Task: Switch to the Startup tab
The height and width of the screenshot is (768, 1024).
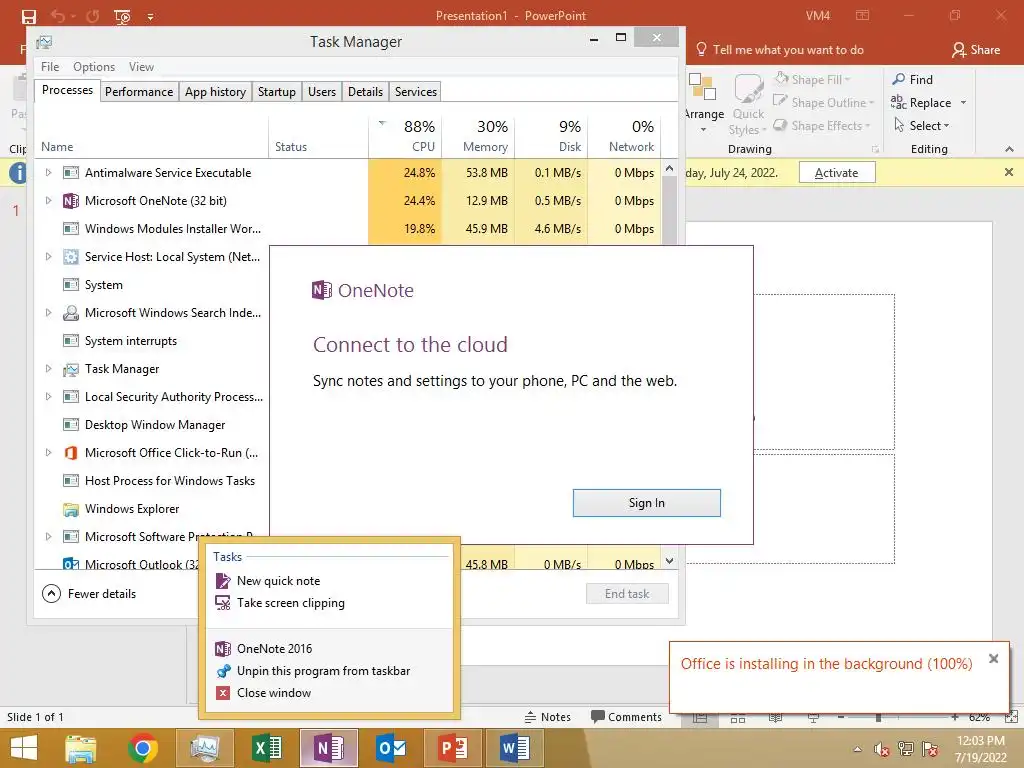Action: 277,91
